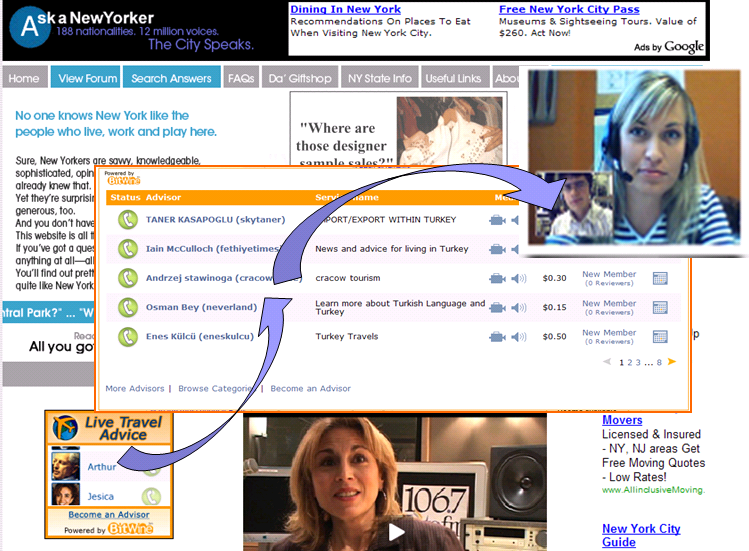Open Dining In New York ad link
Viewport: 749px width, 551px height.
coord(345,9)
